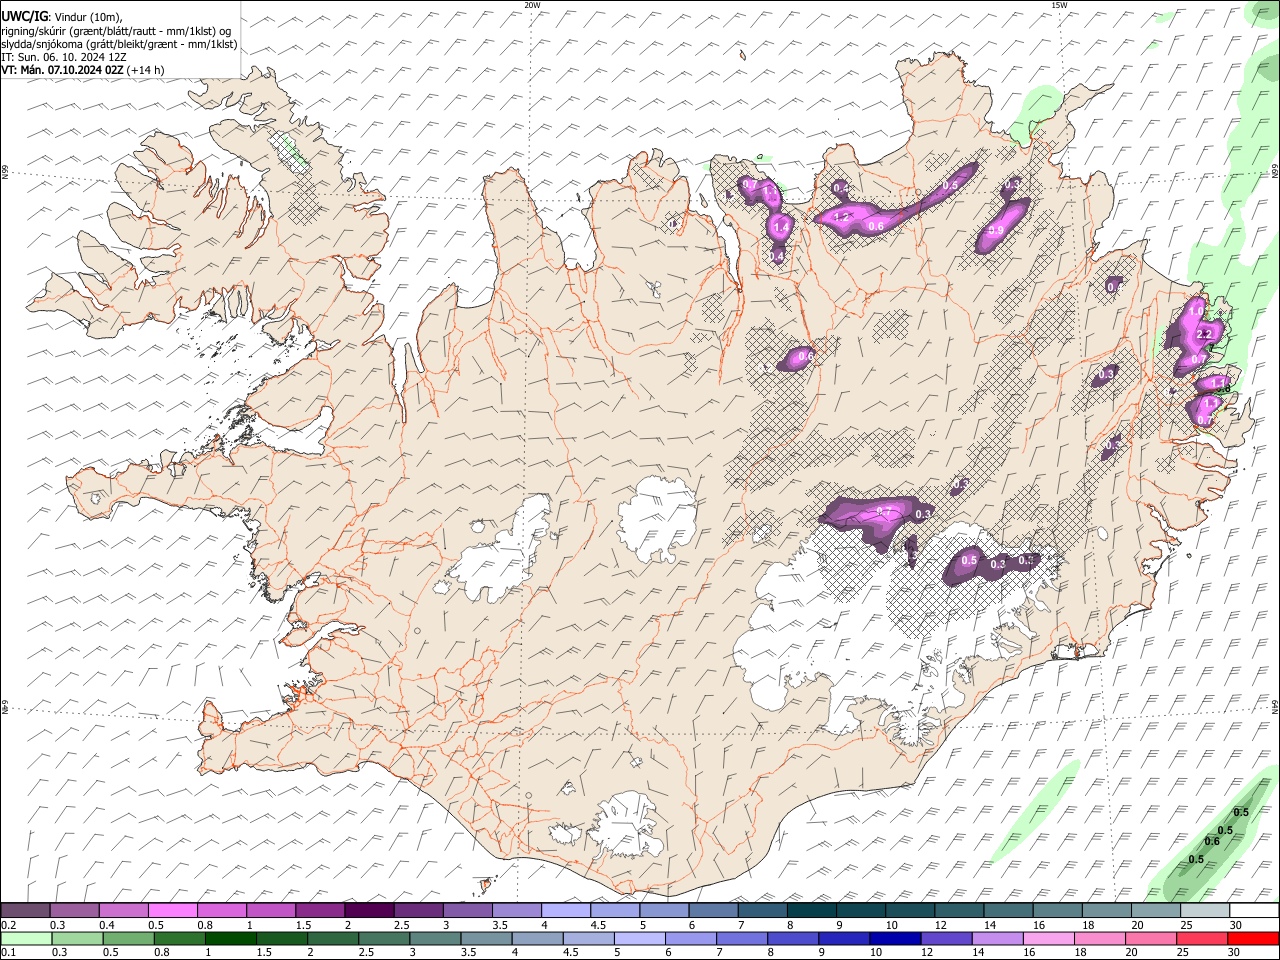
Task: Click the 15W longitude label
Action: (x=1059, y=5)
